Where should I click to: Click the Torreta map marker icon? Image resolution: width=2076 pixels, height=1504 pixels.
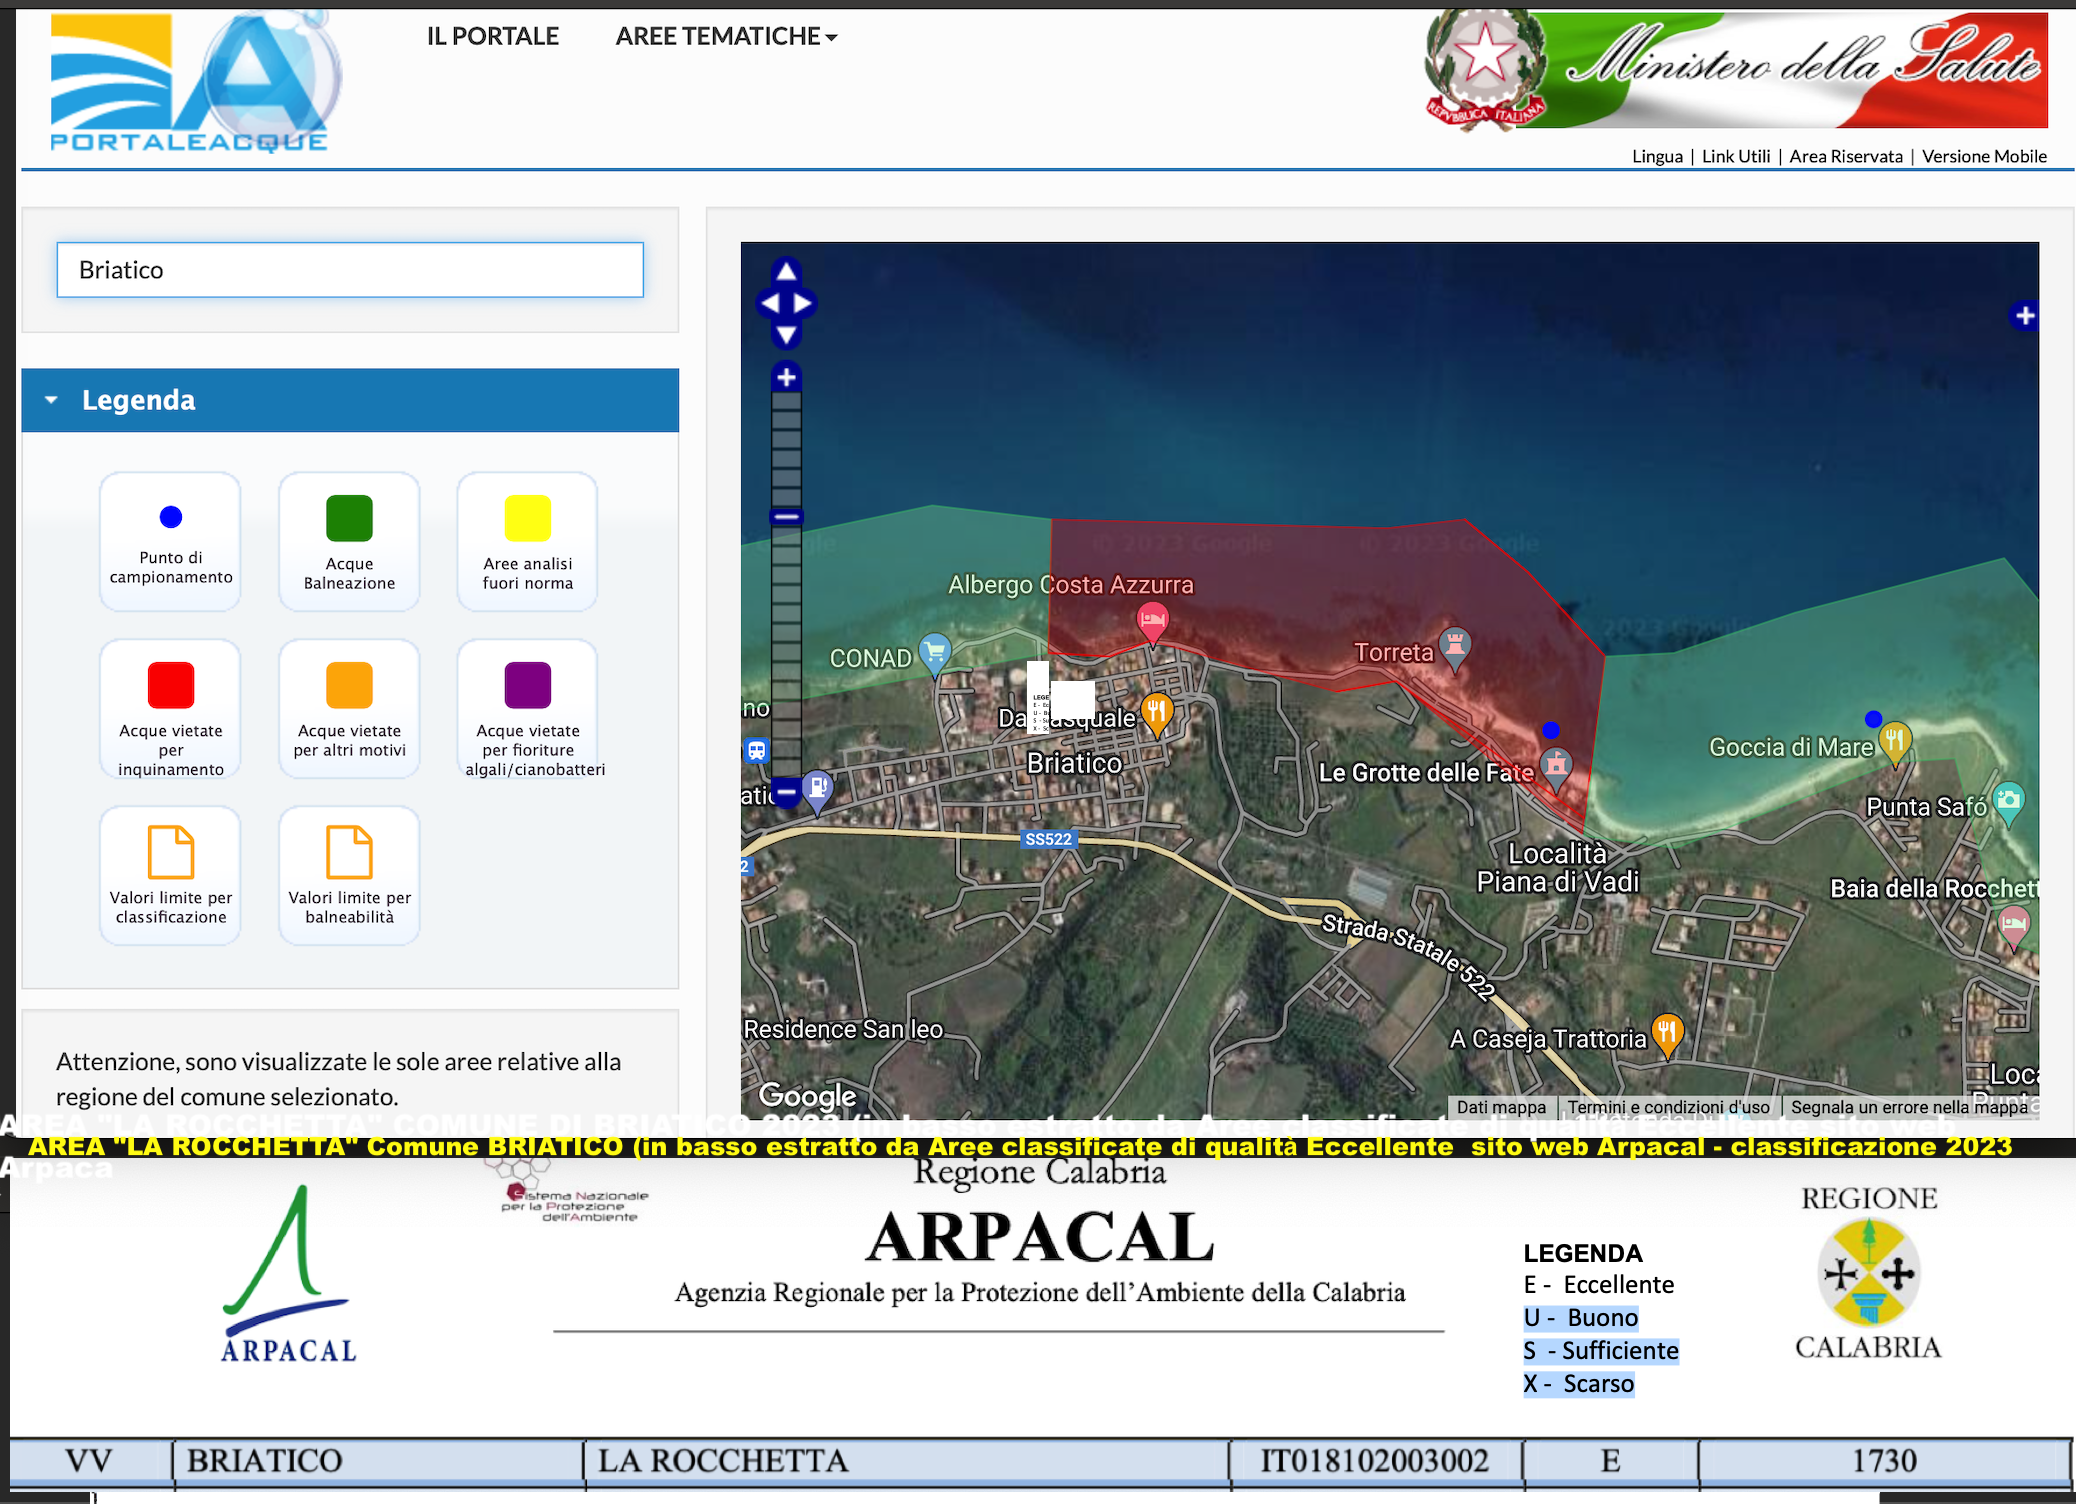[1455, 642]
